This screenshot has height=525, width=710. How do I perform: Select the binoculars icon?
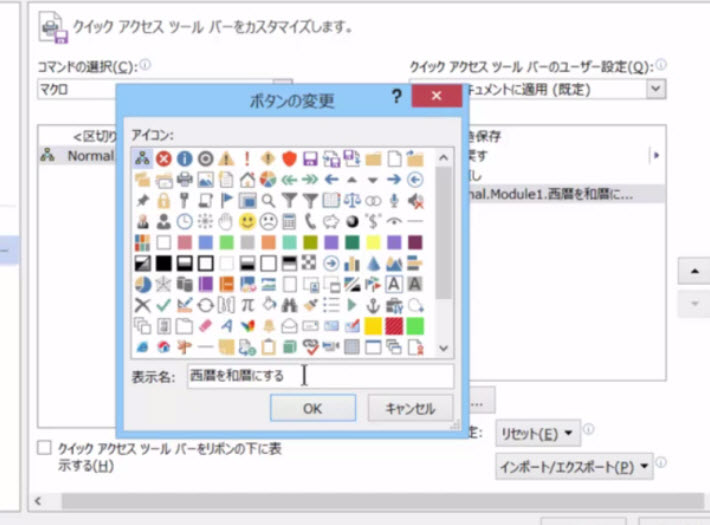tap(289, 305)
